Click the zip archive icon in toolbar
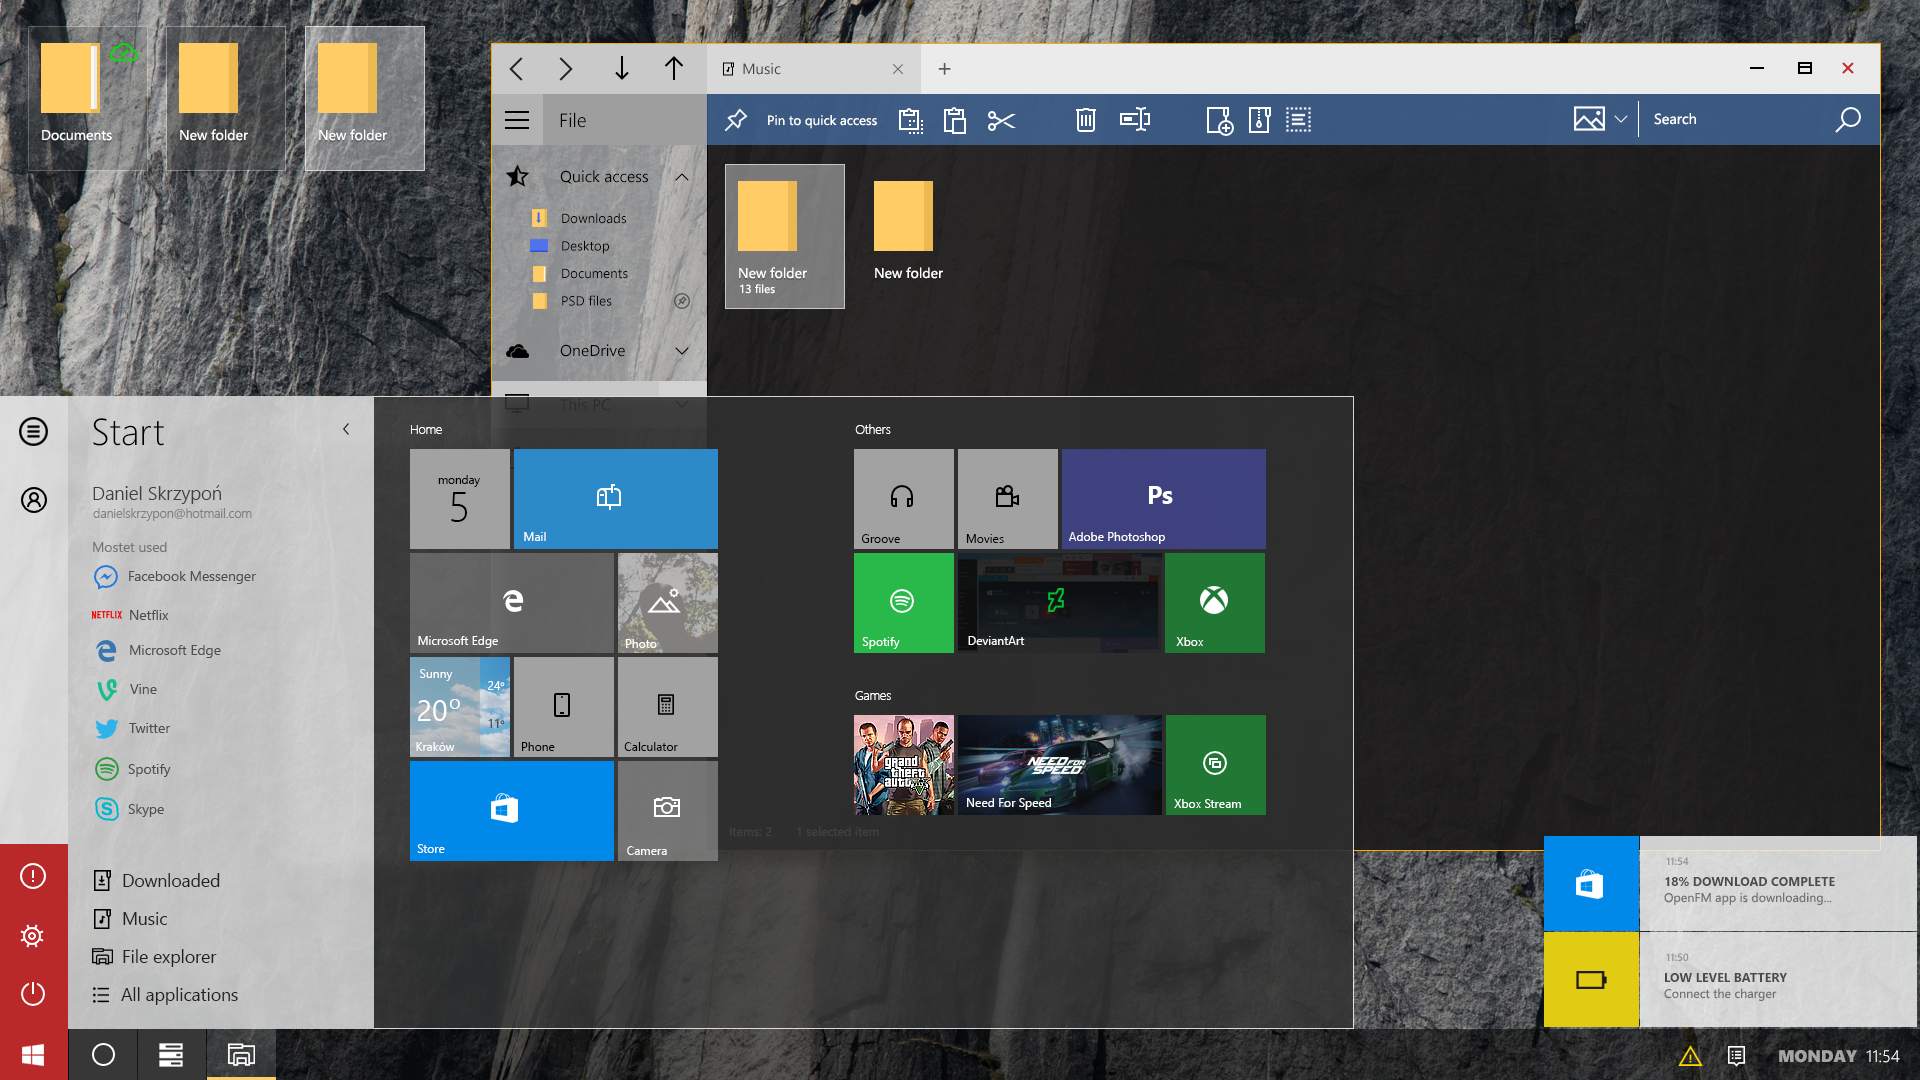The image size is (1920, 1080). click(x=1260, y=120)
